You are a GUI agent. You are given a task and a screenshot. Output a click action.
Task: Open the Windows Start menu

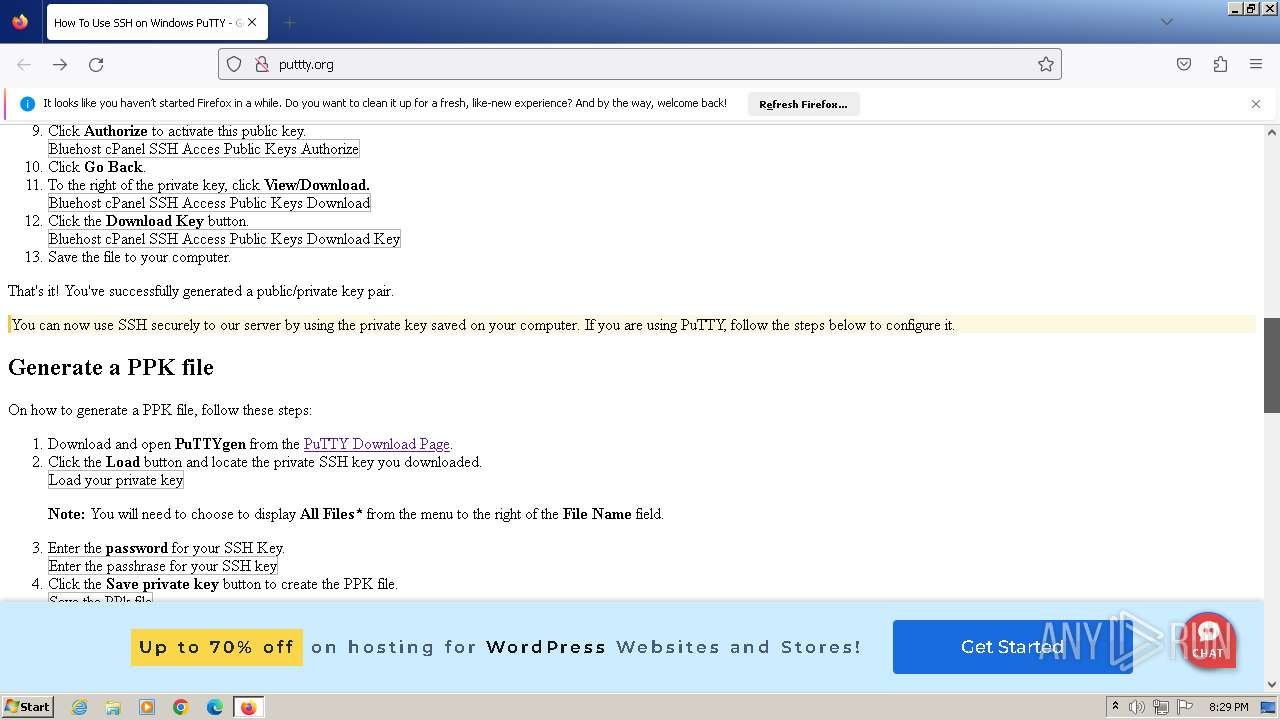coord(27,707)
